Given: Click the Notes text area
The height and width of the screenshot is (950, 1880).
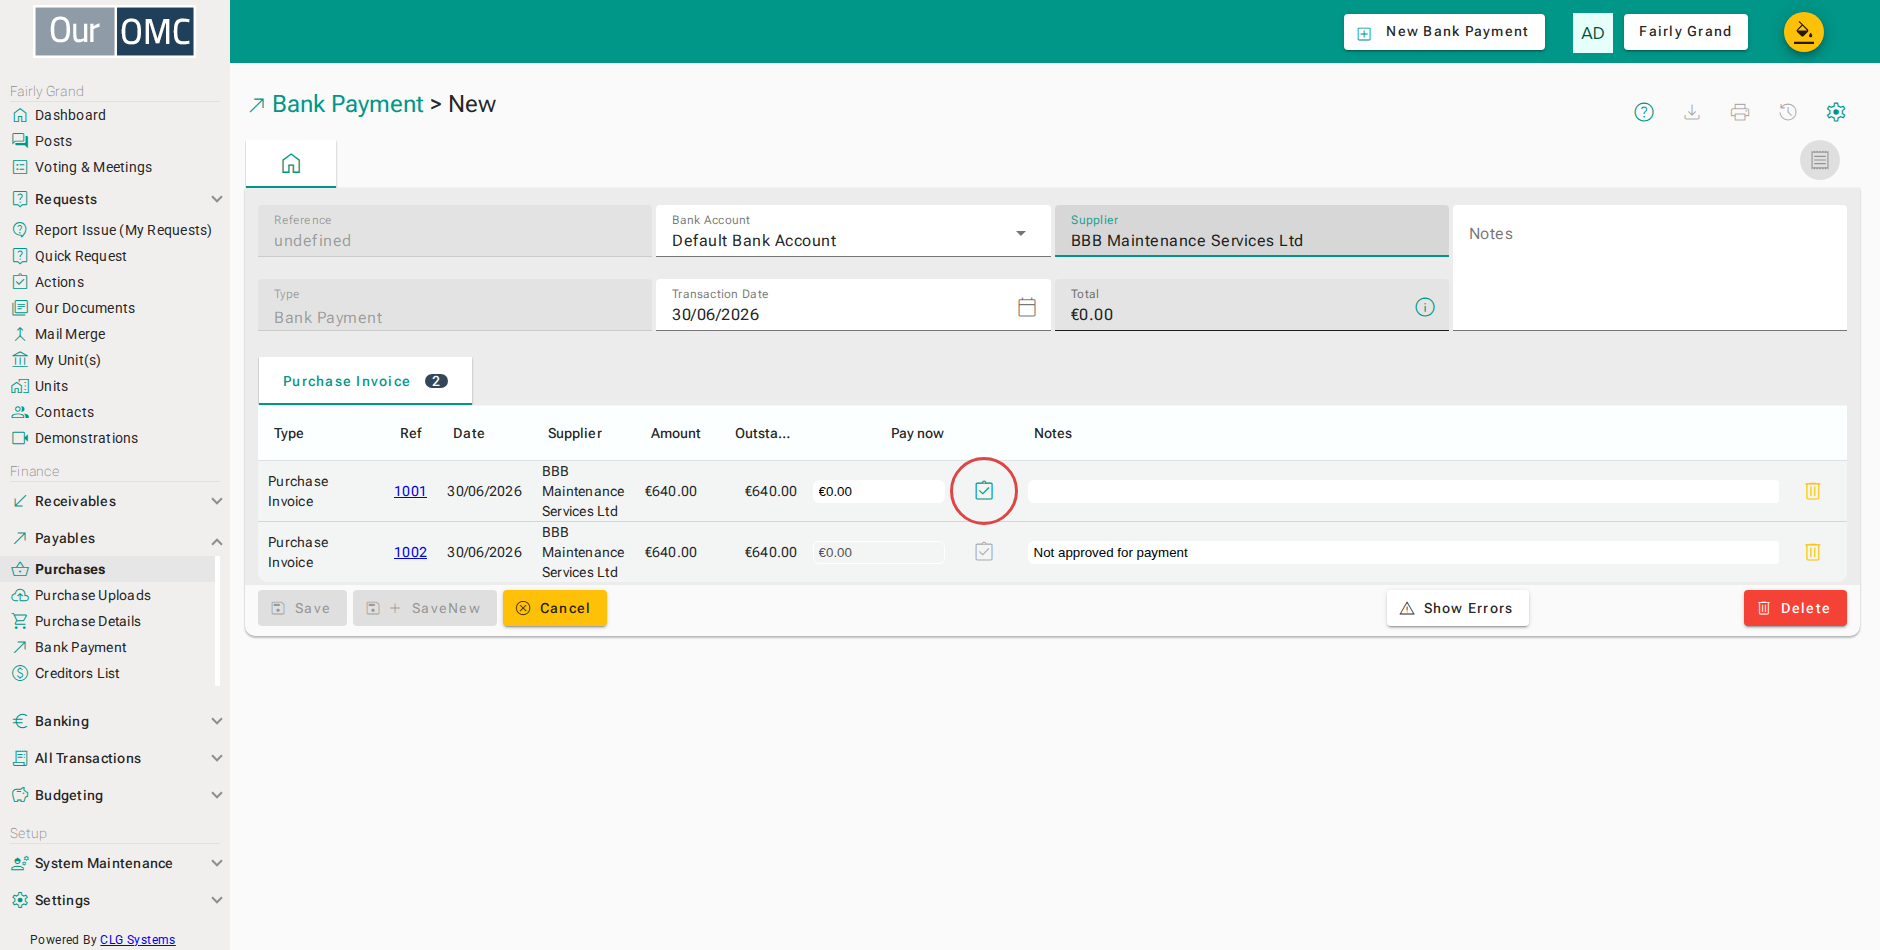Looking at the screenshot, I should pos(1650,268).
